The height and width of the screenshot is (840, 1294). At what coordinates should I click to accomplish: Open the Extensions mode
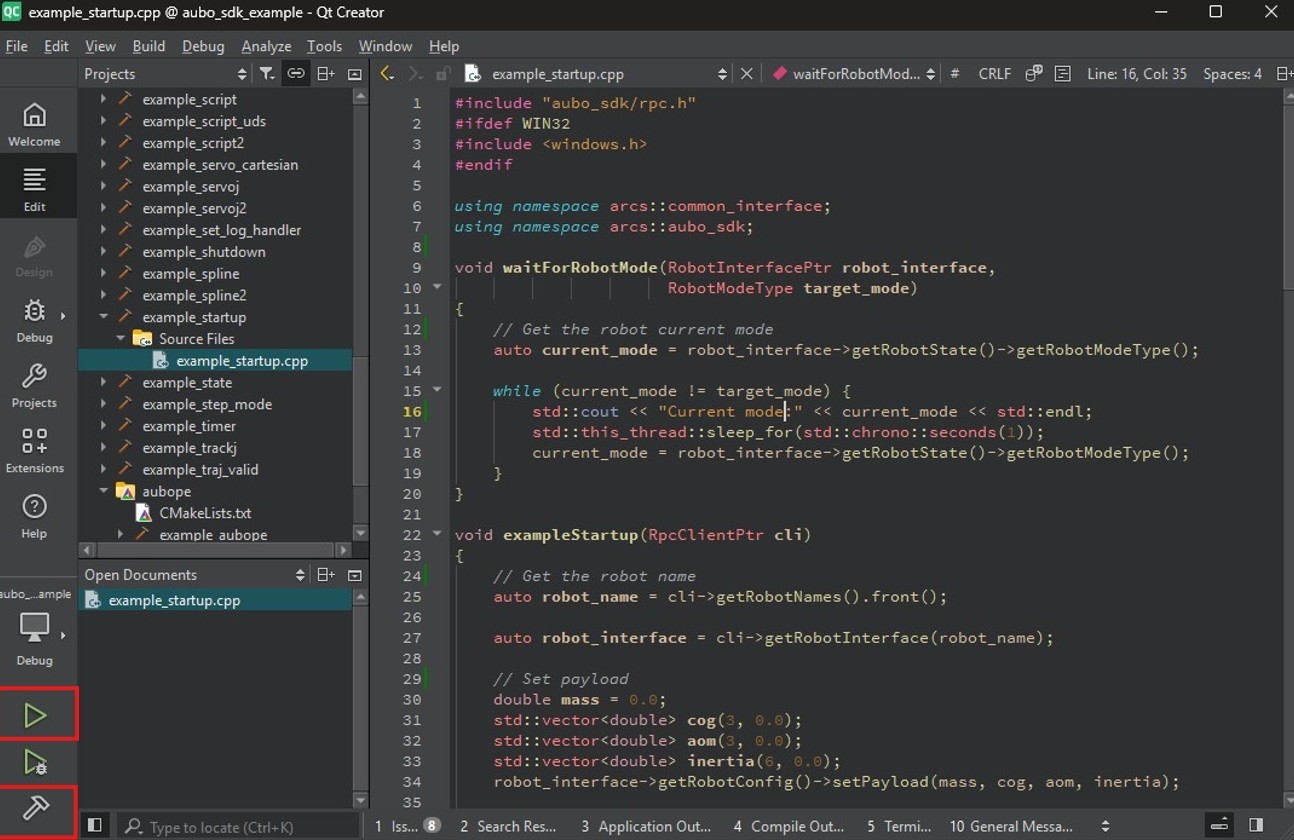click(x=34, y=451)
